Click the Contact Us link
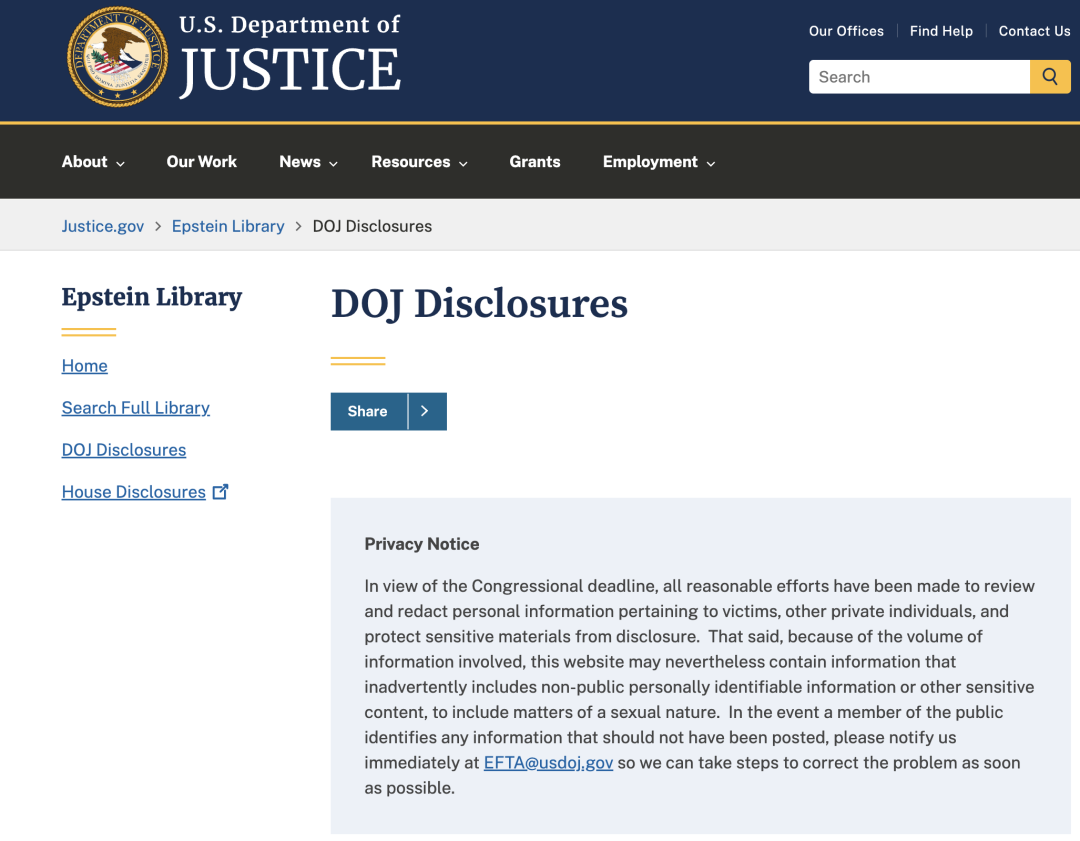 [x=1034, y=31]
